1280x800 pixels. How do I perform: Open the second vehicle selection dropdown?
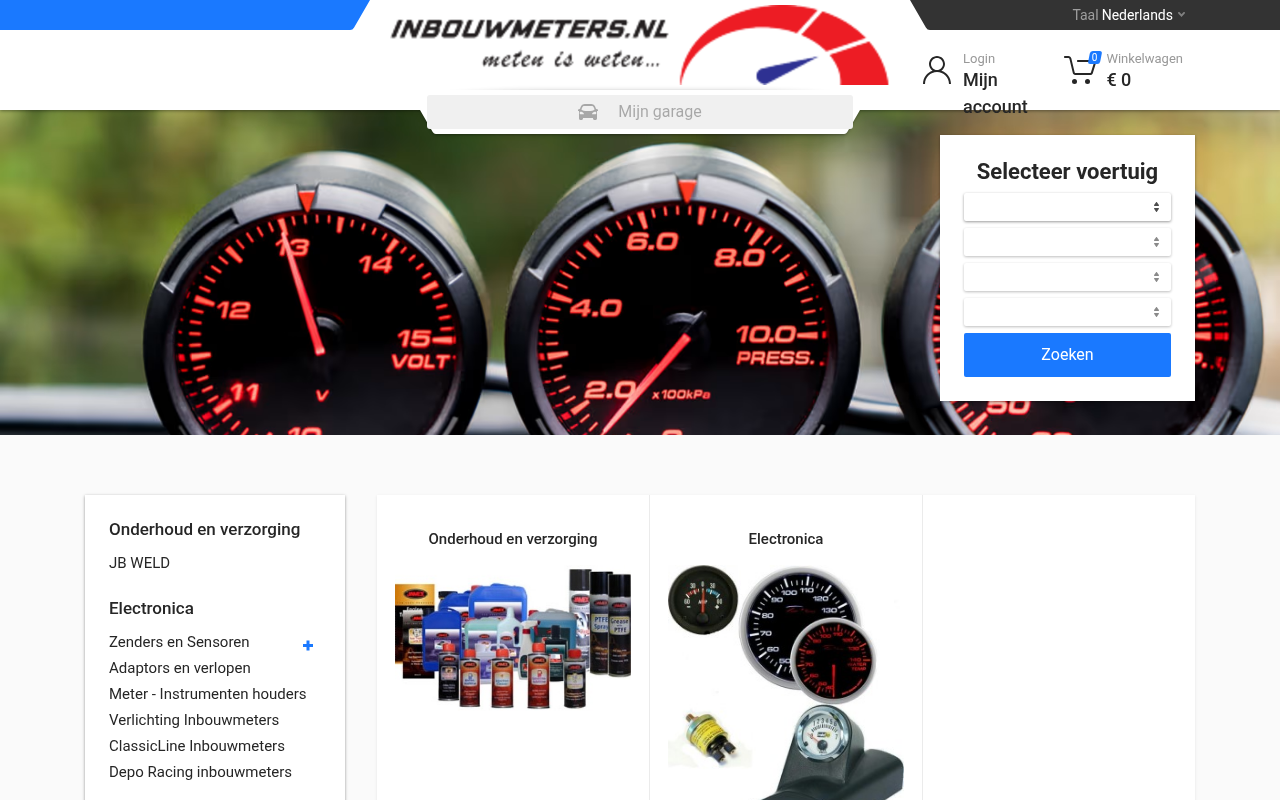[1067, 242]
